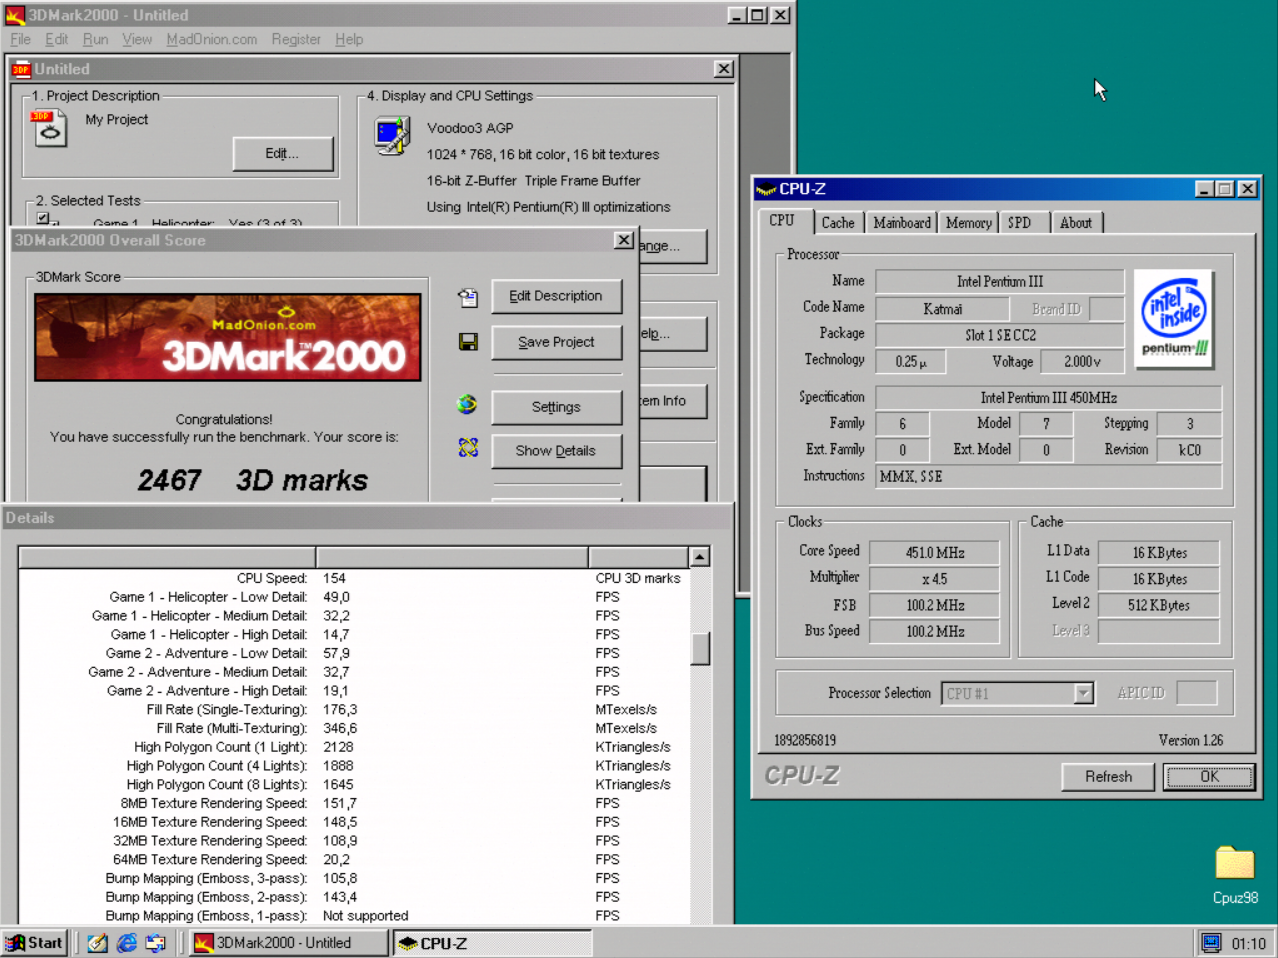The width and height of the screenshot is (1278, 958).
Task: Click the 64MB Texture Rendering Speed row
Action: [x=353, y=859]
